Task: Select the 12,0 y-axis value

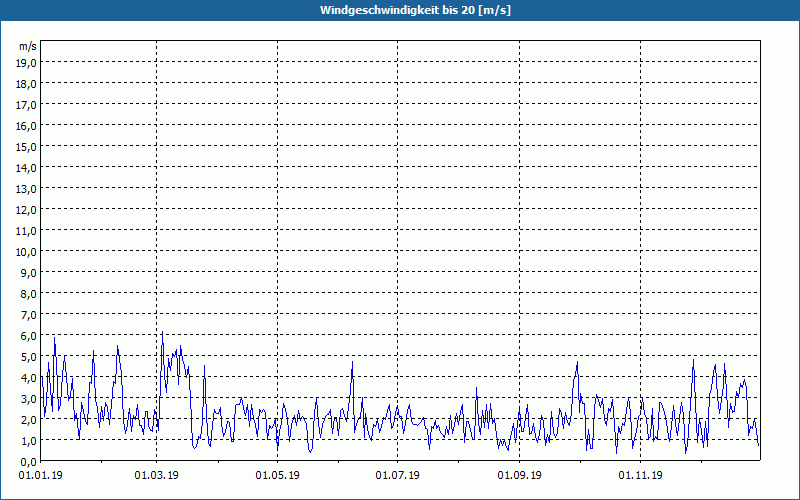Action: pos(27,209)
